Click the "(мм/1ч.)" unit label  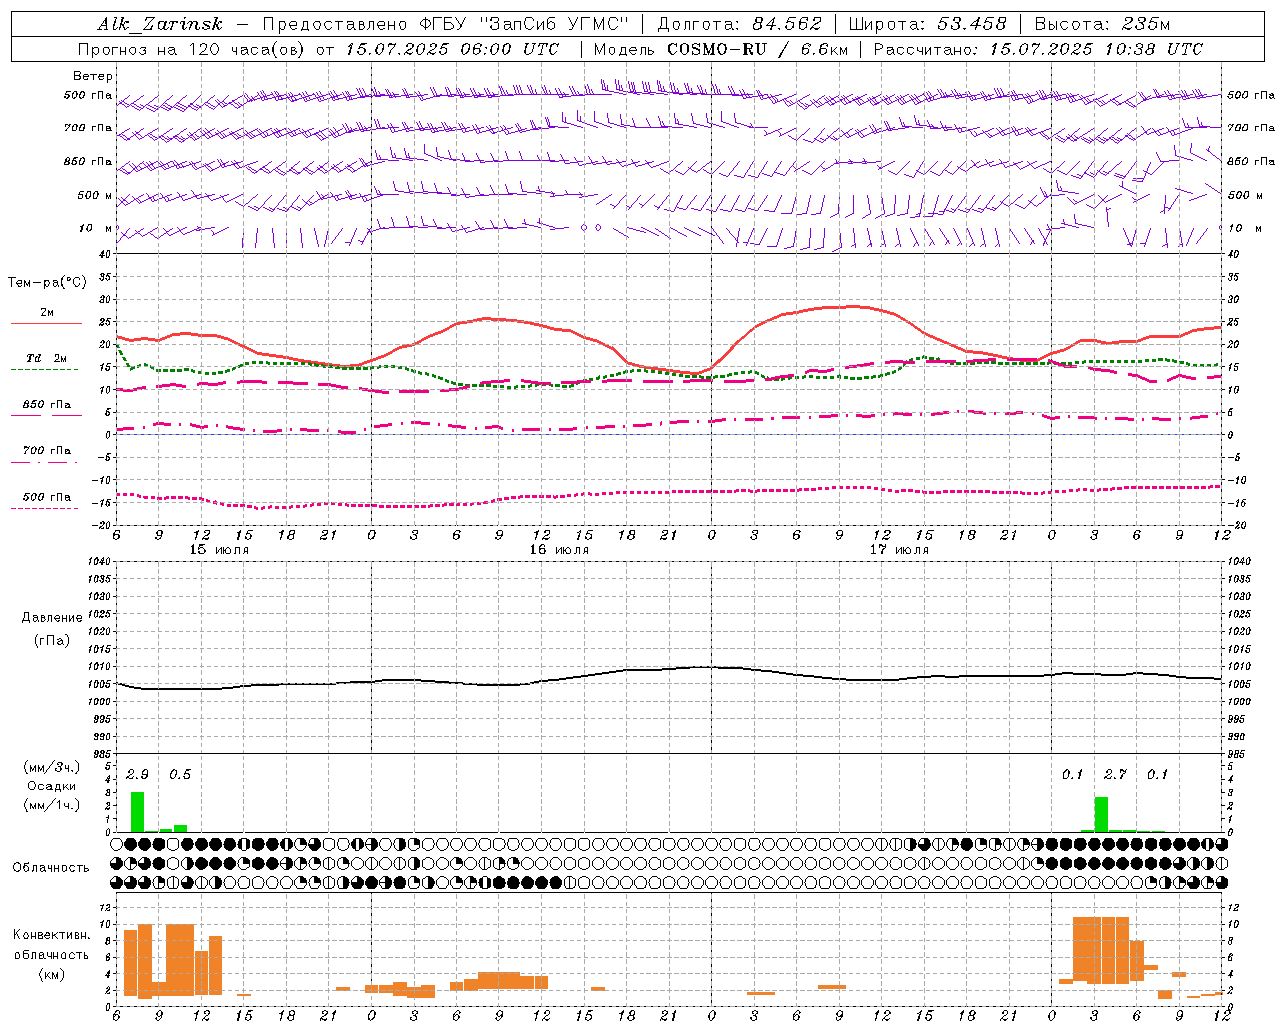(52, 805)
